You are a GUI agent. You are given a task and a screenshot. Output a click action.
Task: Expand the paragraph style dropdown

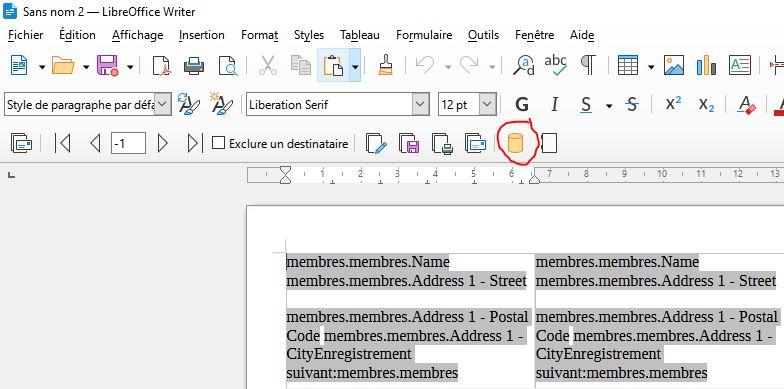tap(162, 104)
